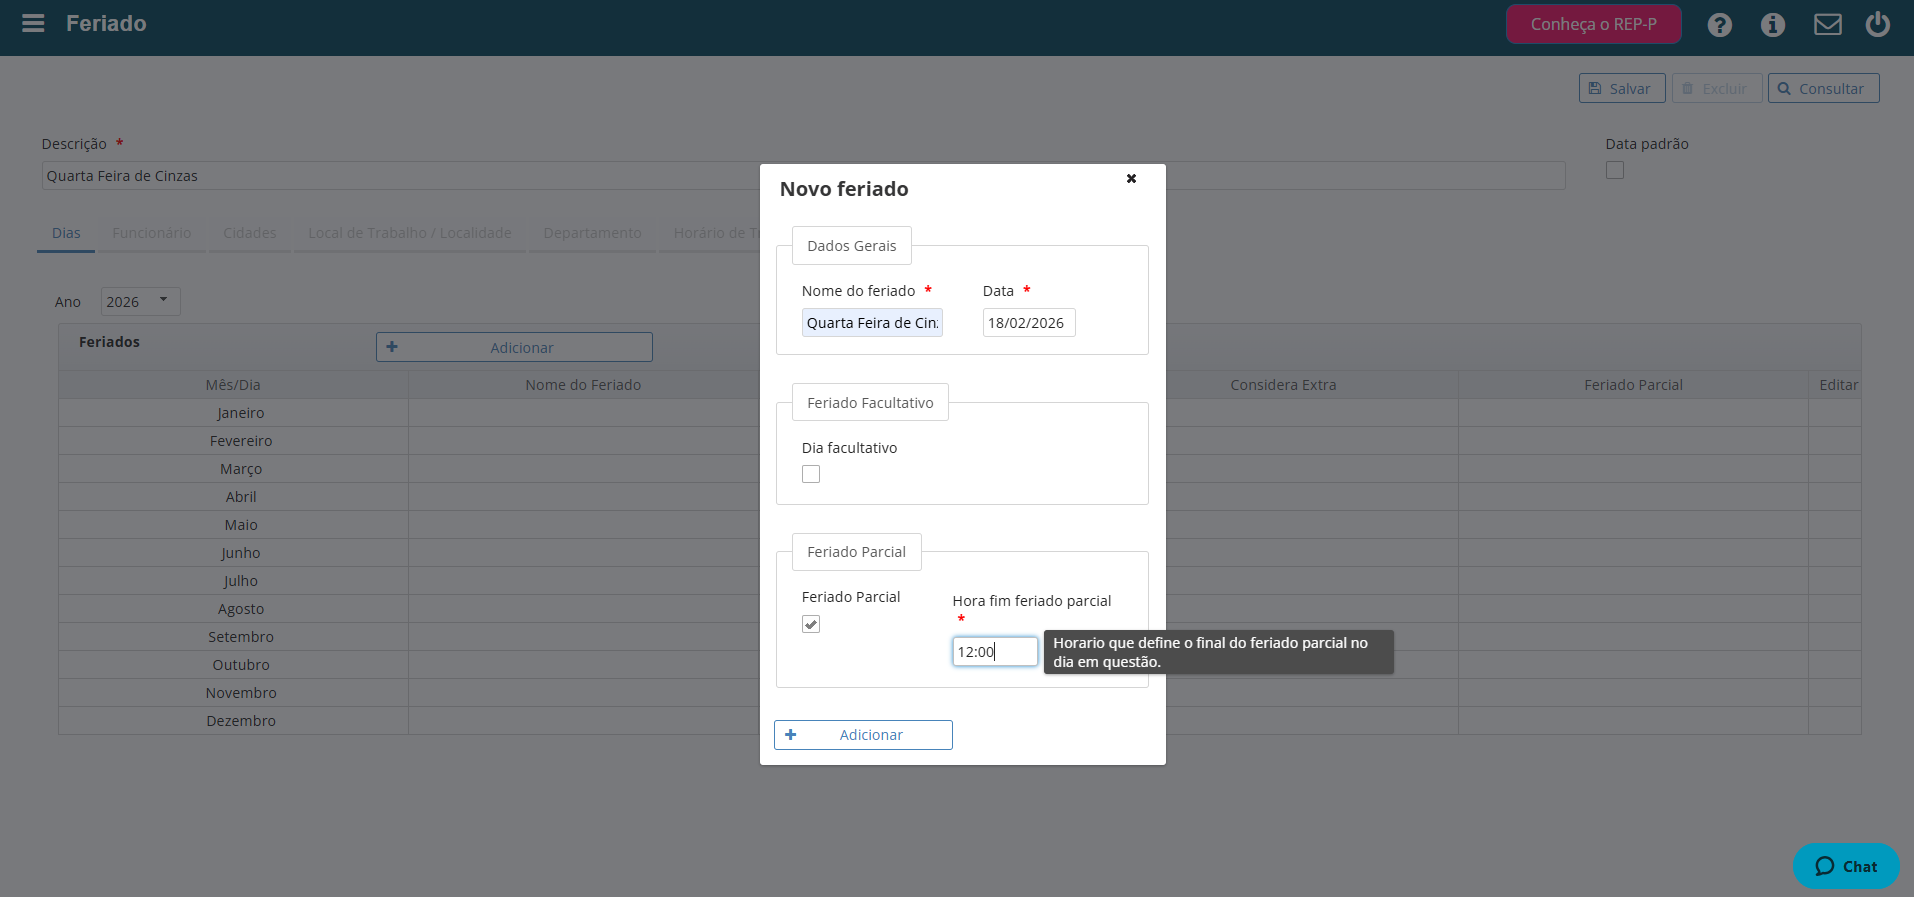Screen dimensions: 1914x897
Task: Switch to the Departamento tab
Action: point(592,233)
